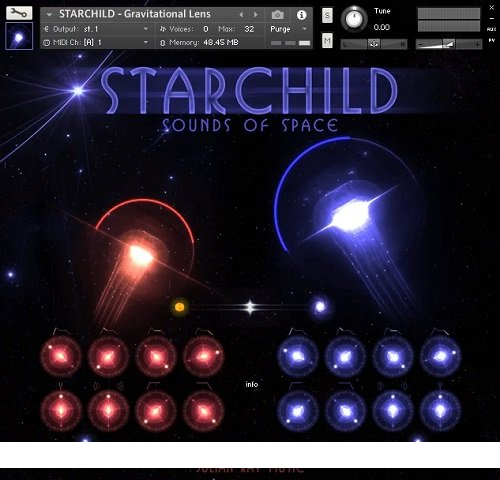Toggle the PV button at right edge
Screen dimensions: 500x480
[492, 40]
